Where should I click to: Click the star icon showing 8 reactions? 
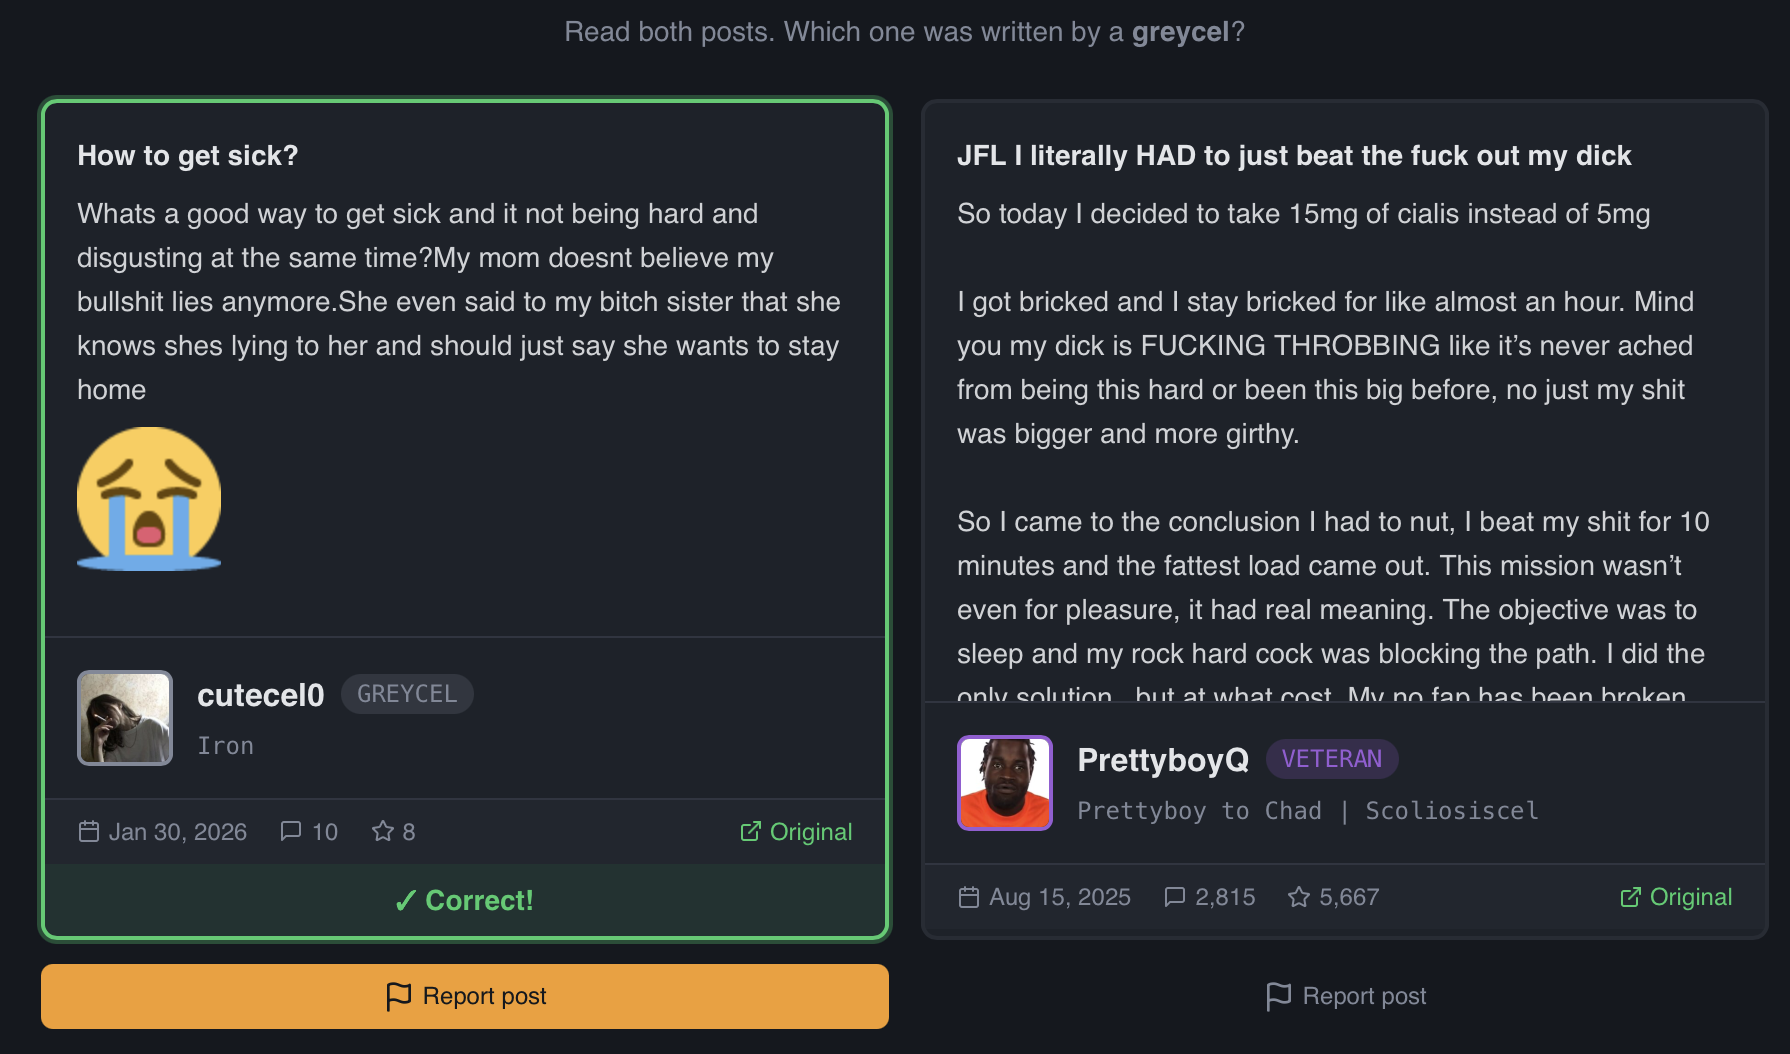(382, 832)
